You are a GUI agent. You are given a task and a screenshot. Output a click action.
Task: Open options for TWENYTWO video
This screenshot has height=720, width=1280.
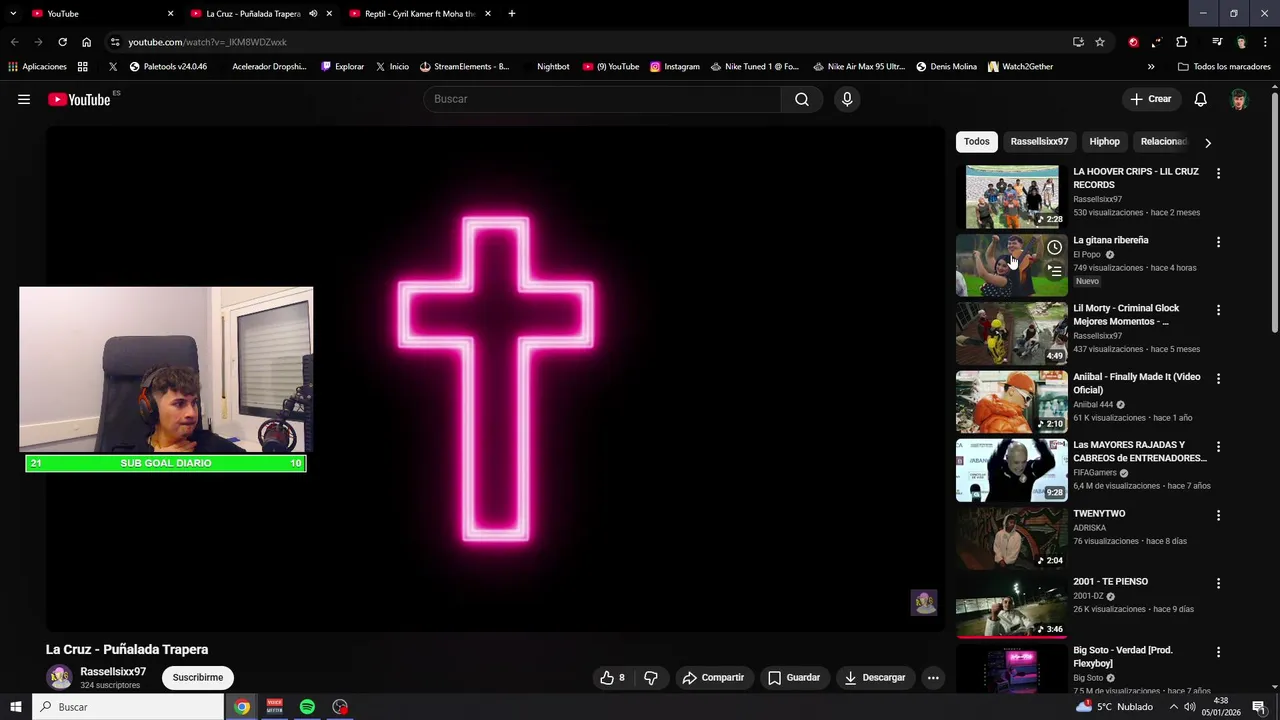(1218, 515)
